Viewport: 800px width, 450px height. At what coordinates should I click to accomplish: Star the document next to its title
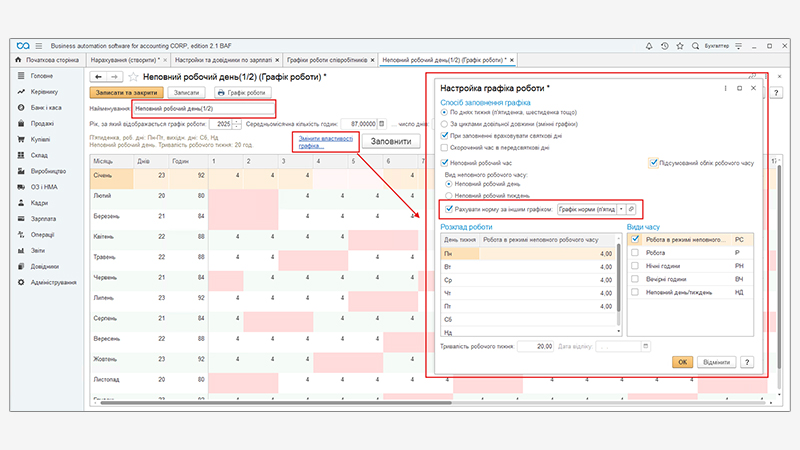coord(133,76)
